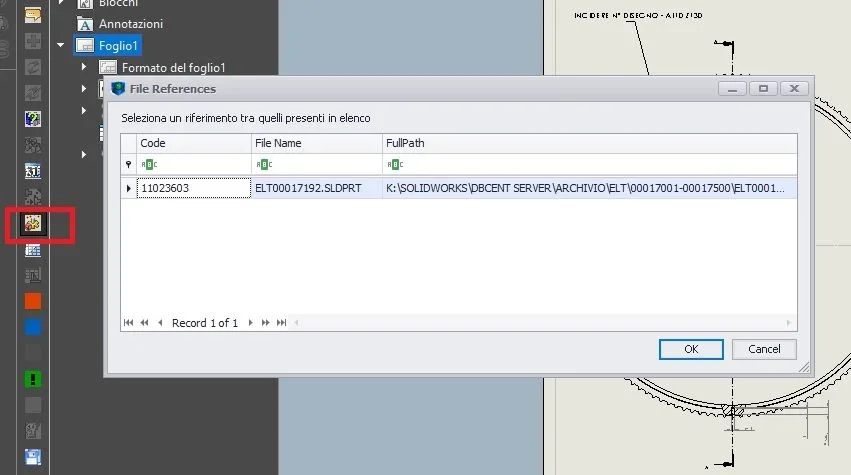Go to next record in the navigator

[250, 322]
